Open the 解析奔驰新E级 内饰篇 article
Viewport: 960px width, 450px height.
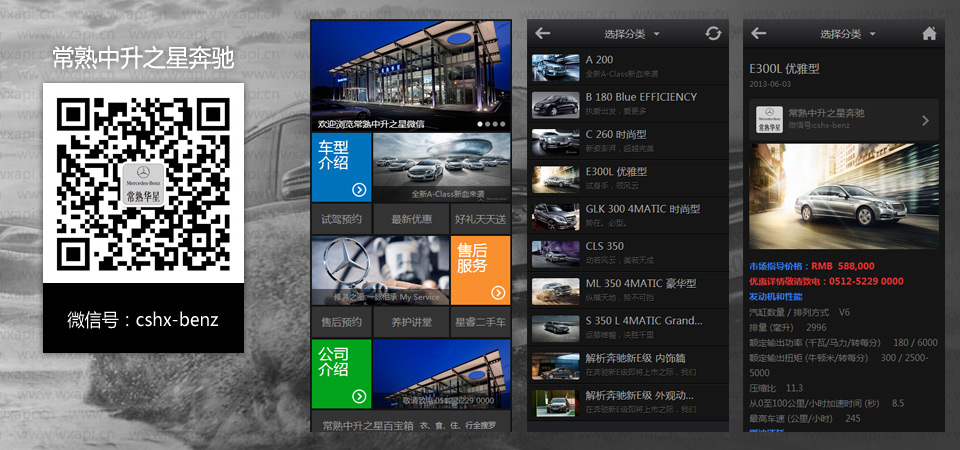628,366
